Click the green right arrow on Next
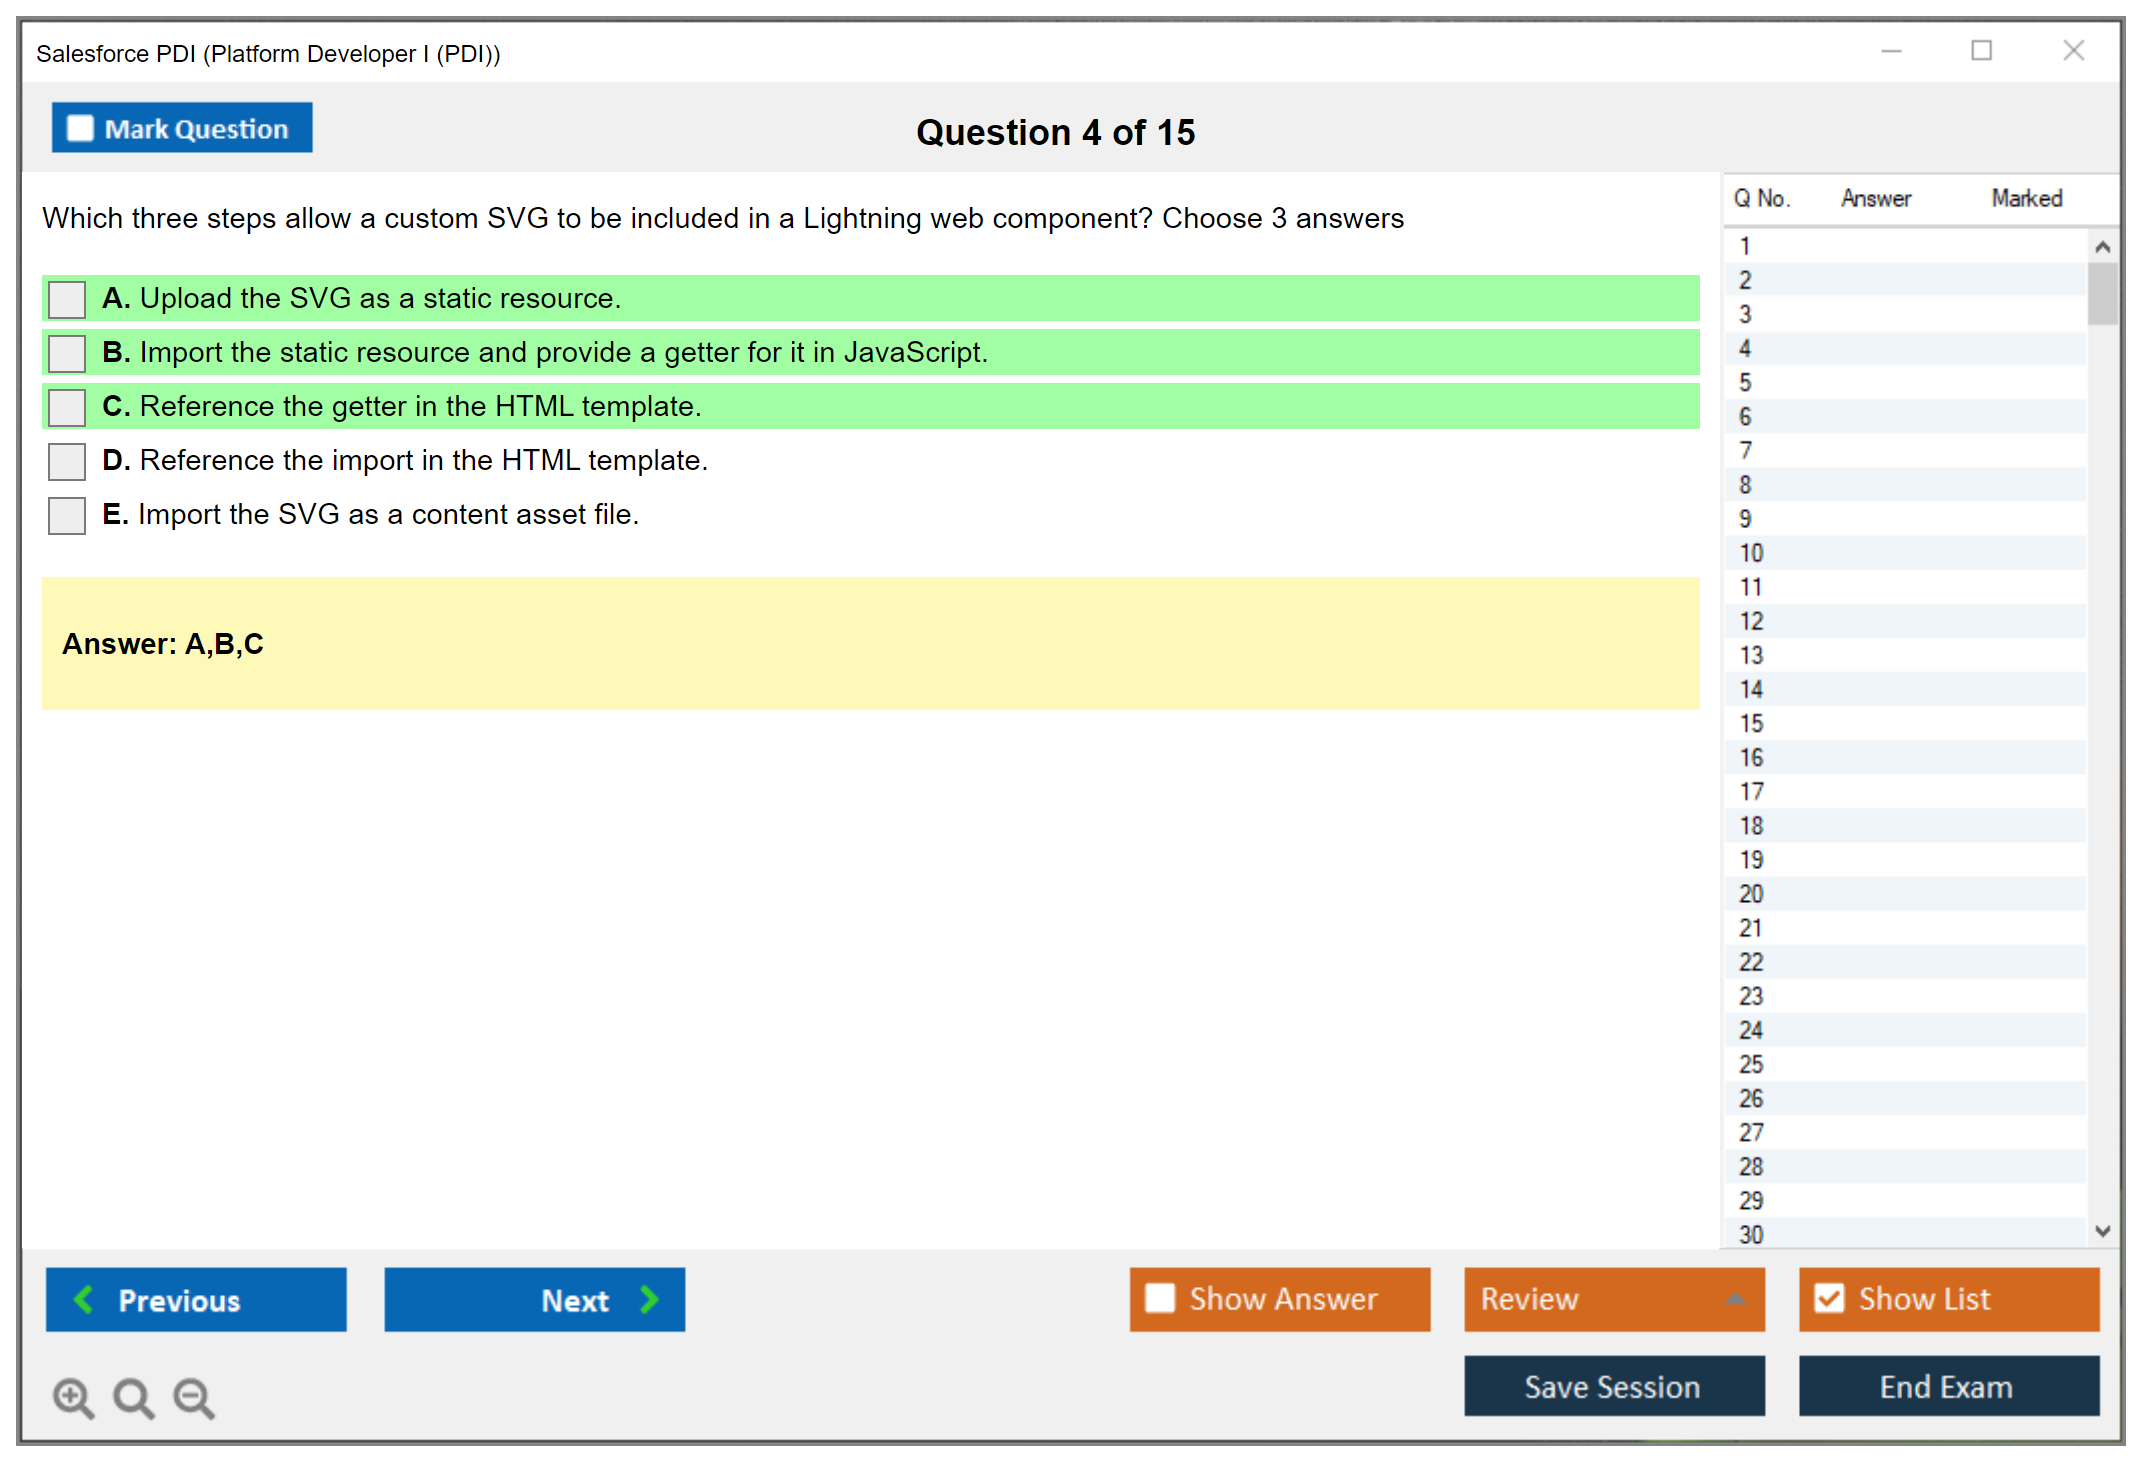Screen dimensions: 2150x1470 pos(649,1299)
